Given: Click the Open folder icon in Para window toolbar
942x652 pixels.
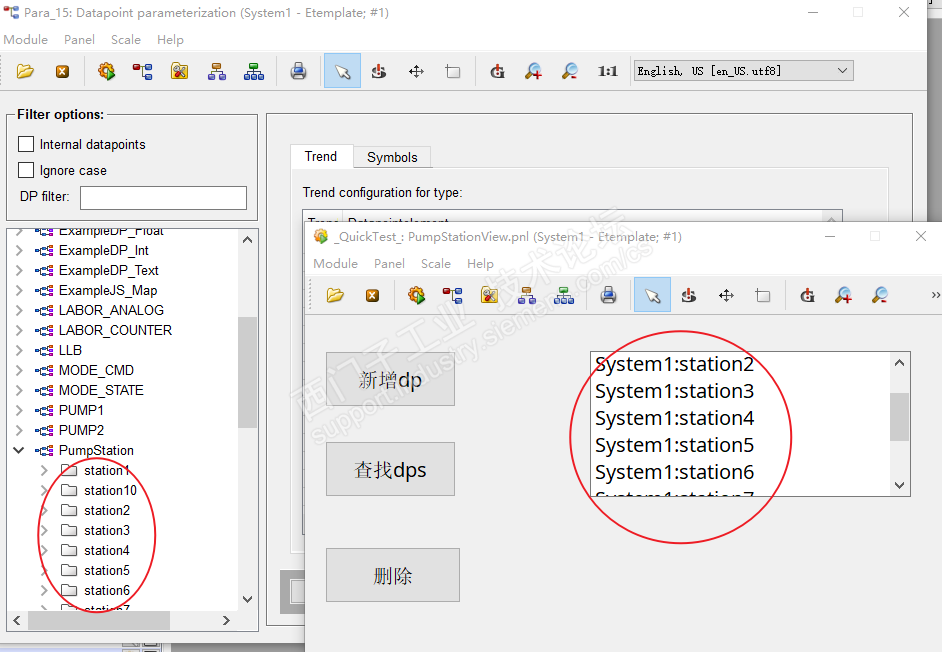Looking at the screenshot, I should pos(25,72).
